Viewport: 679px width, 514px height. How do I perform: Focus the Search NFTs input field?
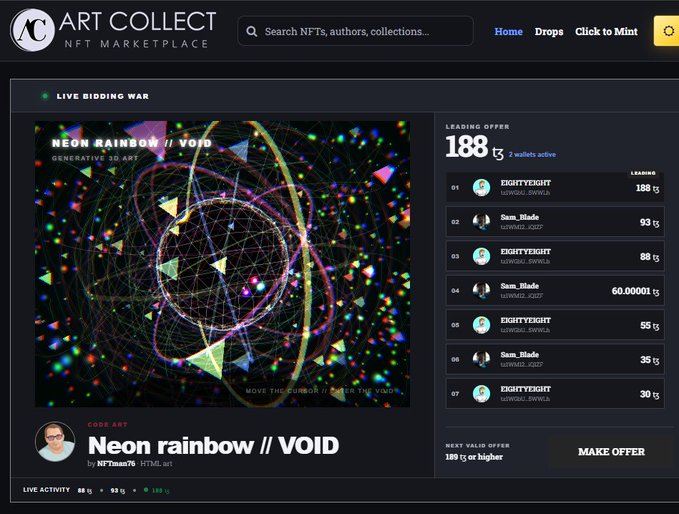[x=355, y=31]
